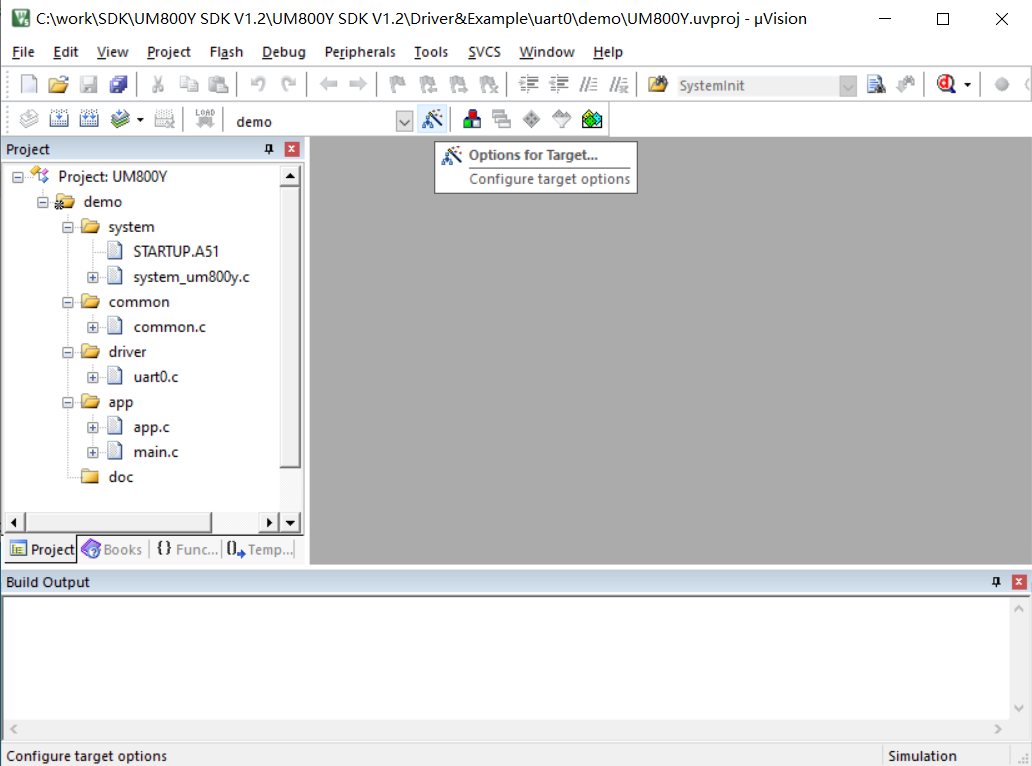
Task: Switch to the Books tab
Action: (113, 549)
